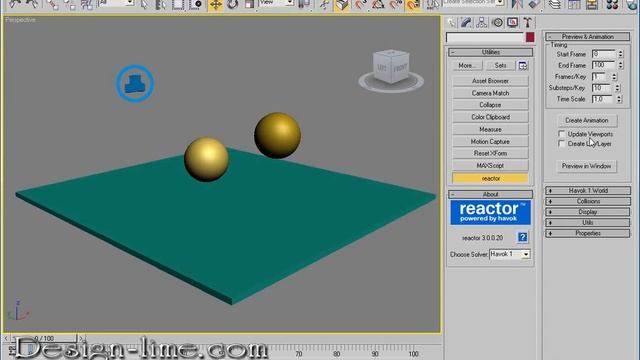Open Named Selection Sets dropdown
The width and height of the screenshot is (640, 360).
tap(499, 2)
